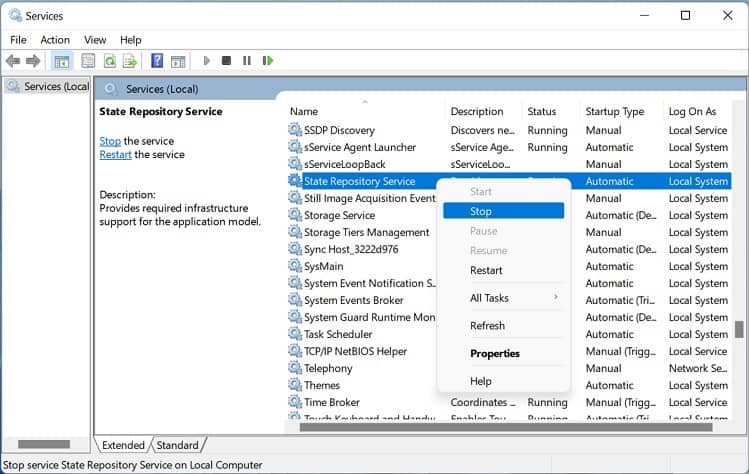
Task: Select the Themes gear icon
Action: coord(295,385)
